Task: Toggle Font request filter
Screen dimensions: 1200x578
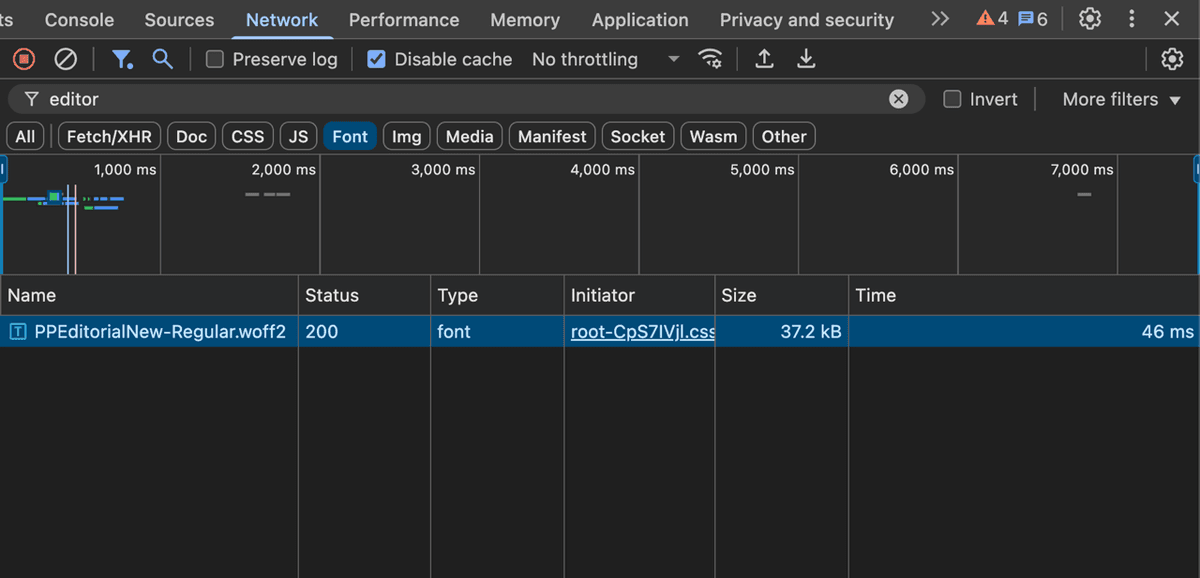Action: point(350,137)
